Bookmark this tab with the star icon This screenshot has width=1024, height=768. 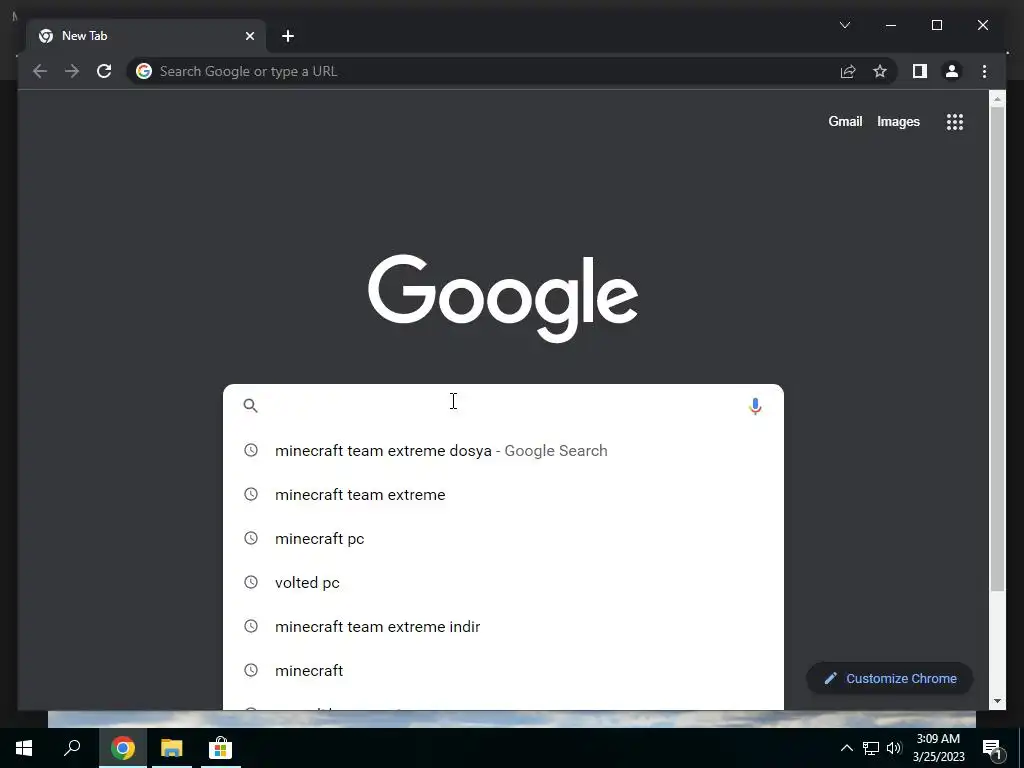(880, 71)
